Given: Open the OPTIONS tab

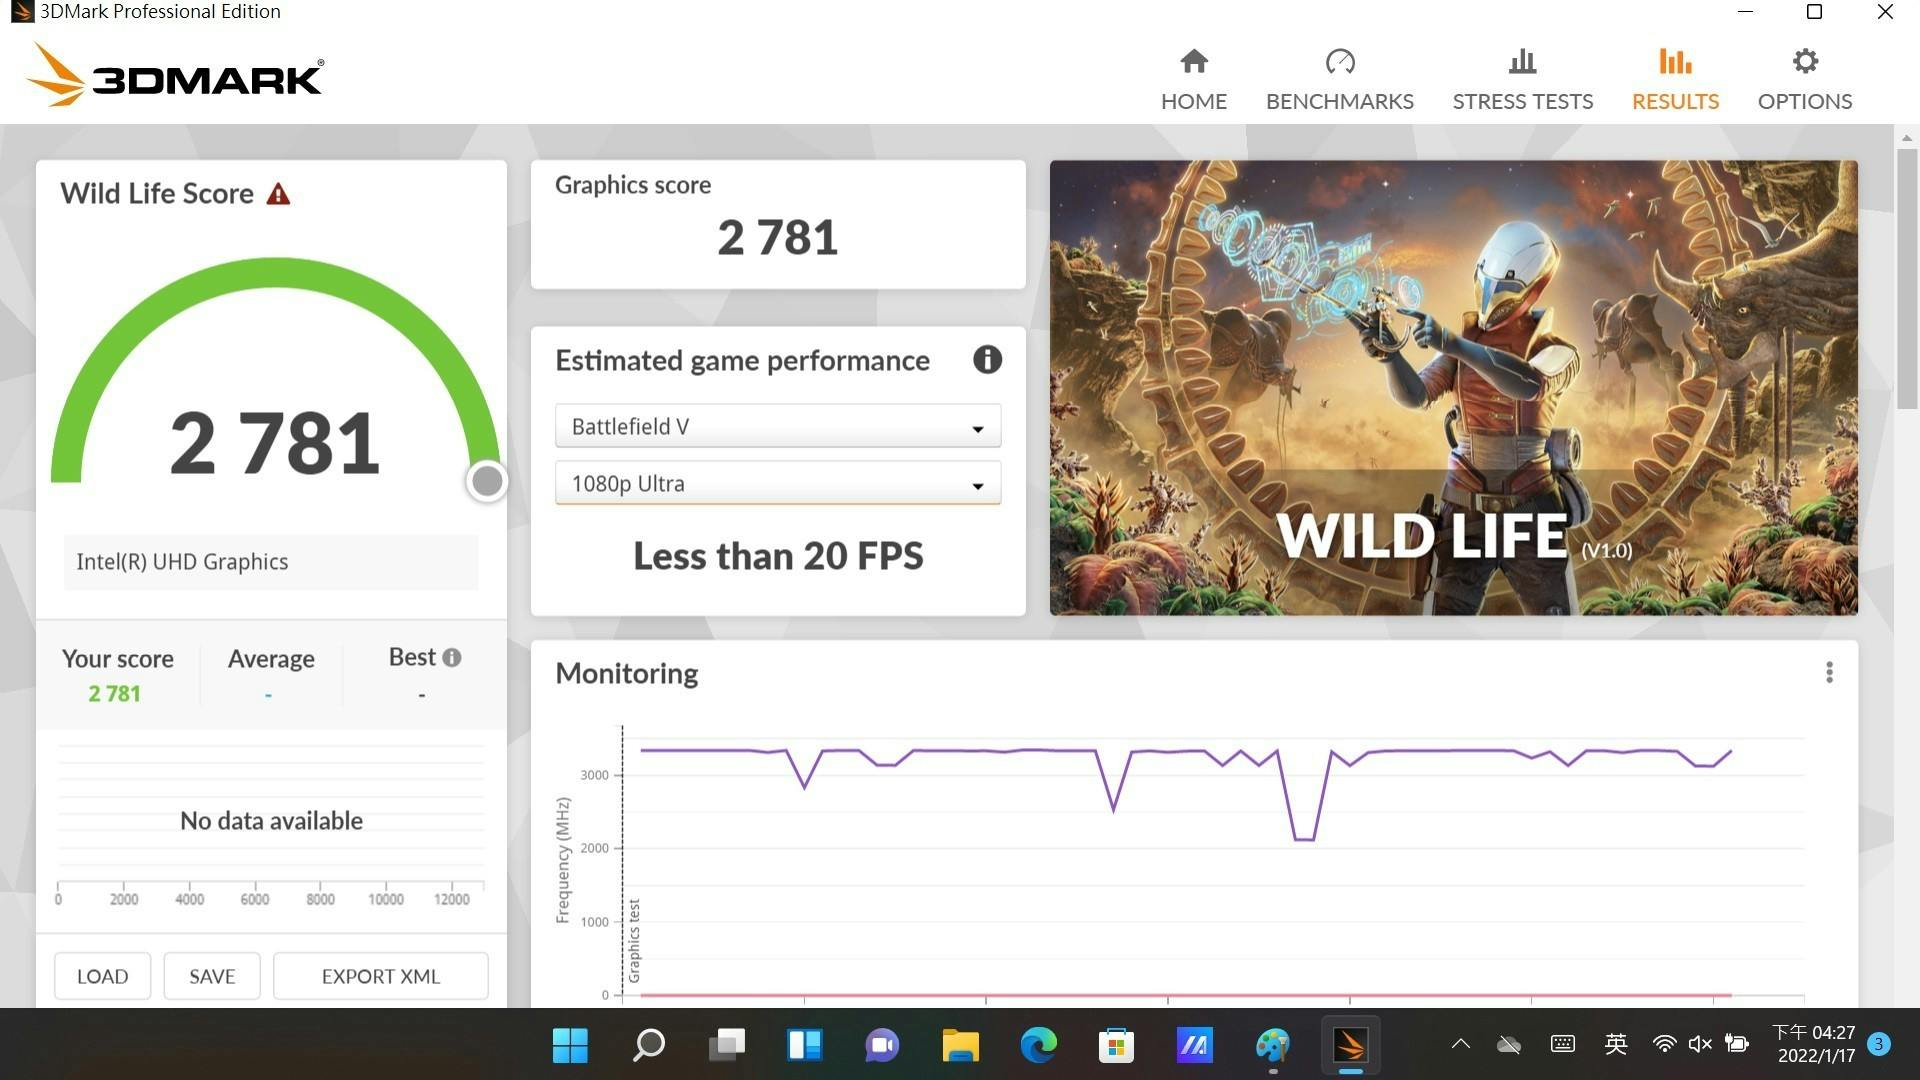Looking at the screenshot, I should (x=1804, y=80).
